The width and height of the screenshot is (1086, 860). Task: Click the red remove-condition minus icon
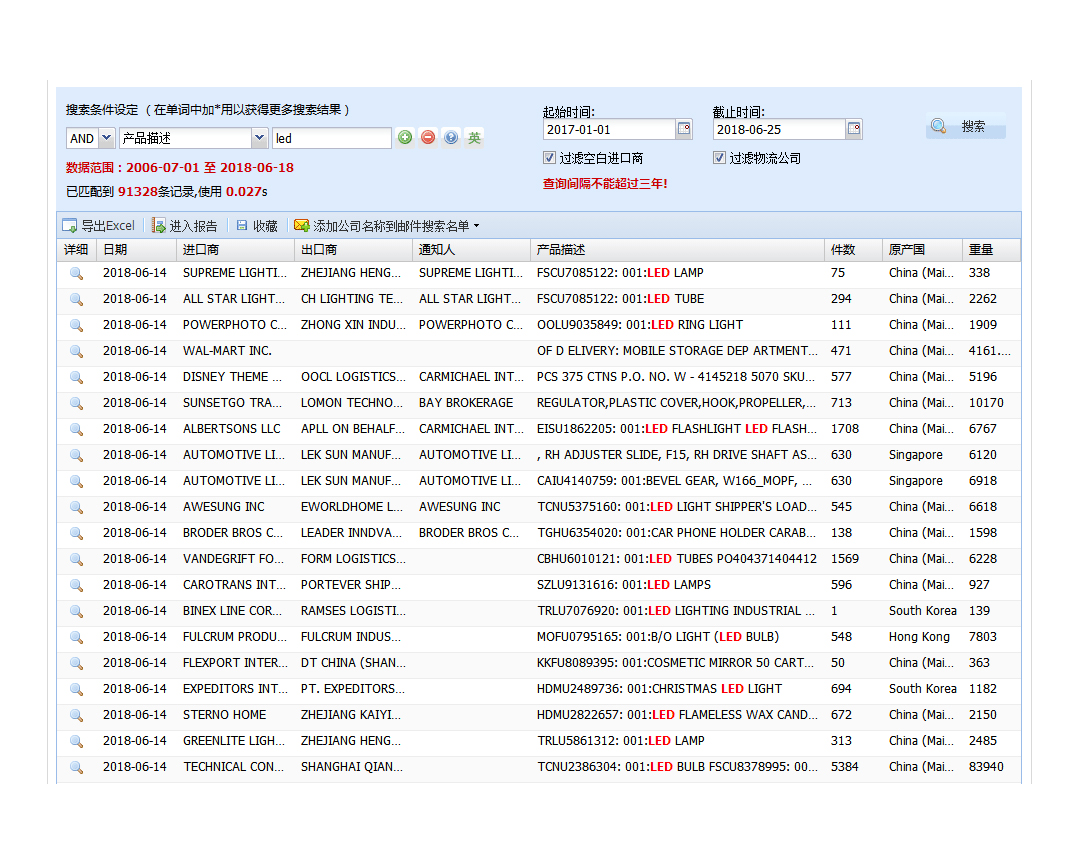[428, 137]
